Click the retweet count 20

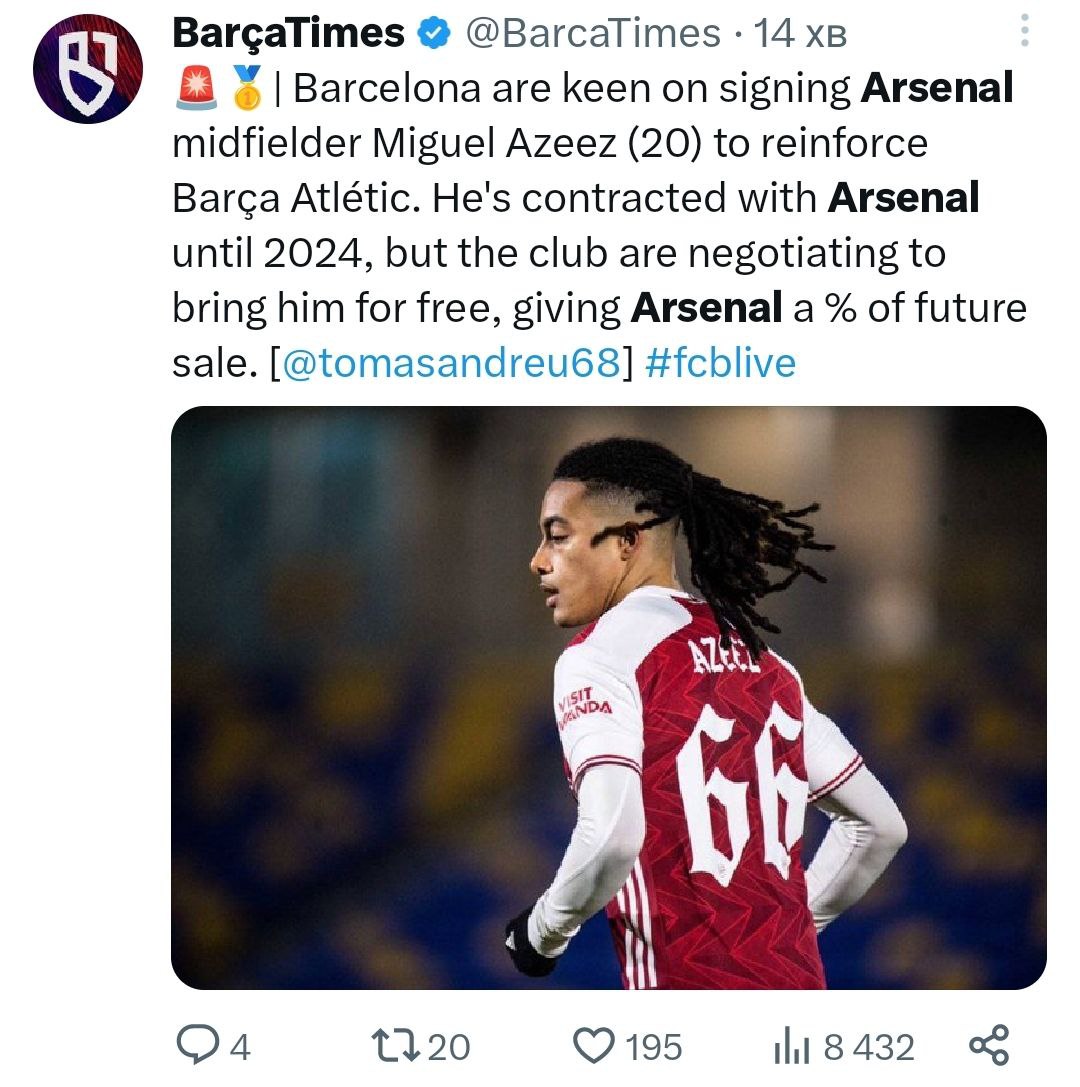coord(448,1047)
